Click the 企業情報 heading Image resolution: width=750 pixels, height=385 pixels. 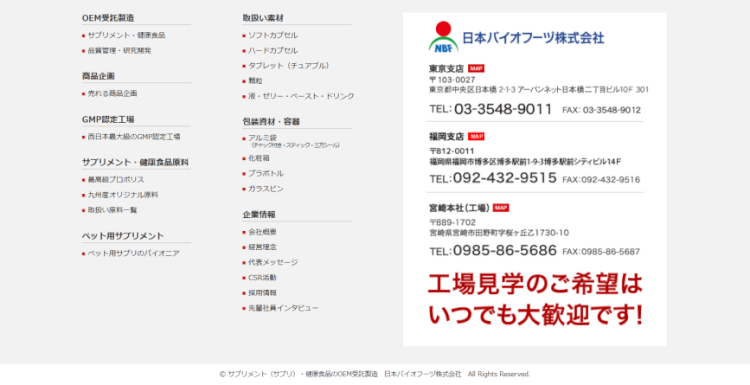pyautogui.click(x=259, y=215)
